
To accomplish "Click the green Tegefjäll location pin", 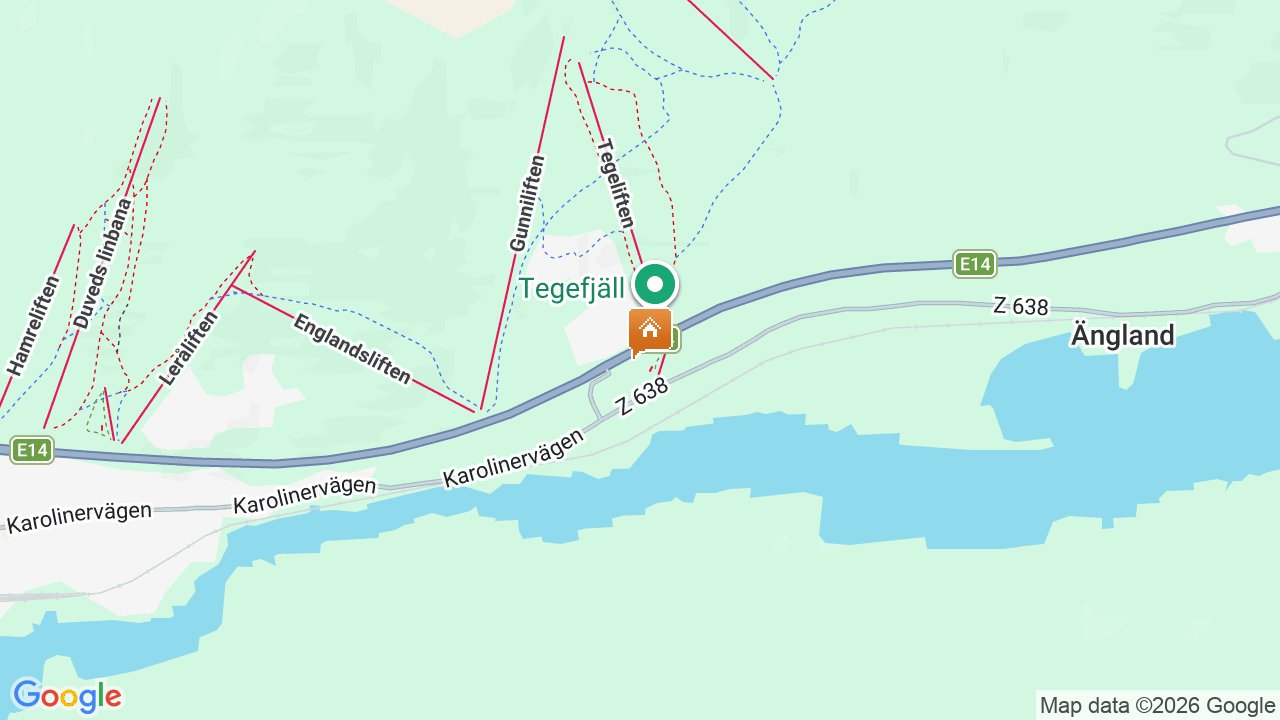I will pos(655,284).
